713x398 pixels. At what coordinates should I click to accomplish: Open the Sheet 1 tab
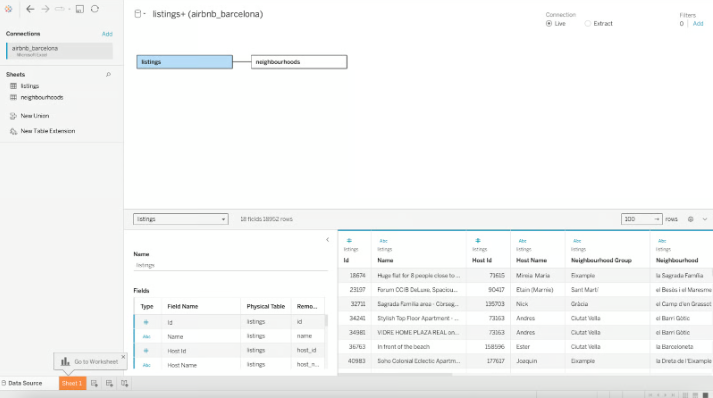(72, 383)
